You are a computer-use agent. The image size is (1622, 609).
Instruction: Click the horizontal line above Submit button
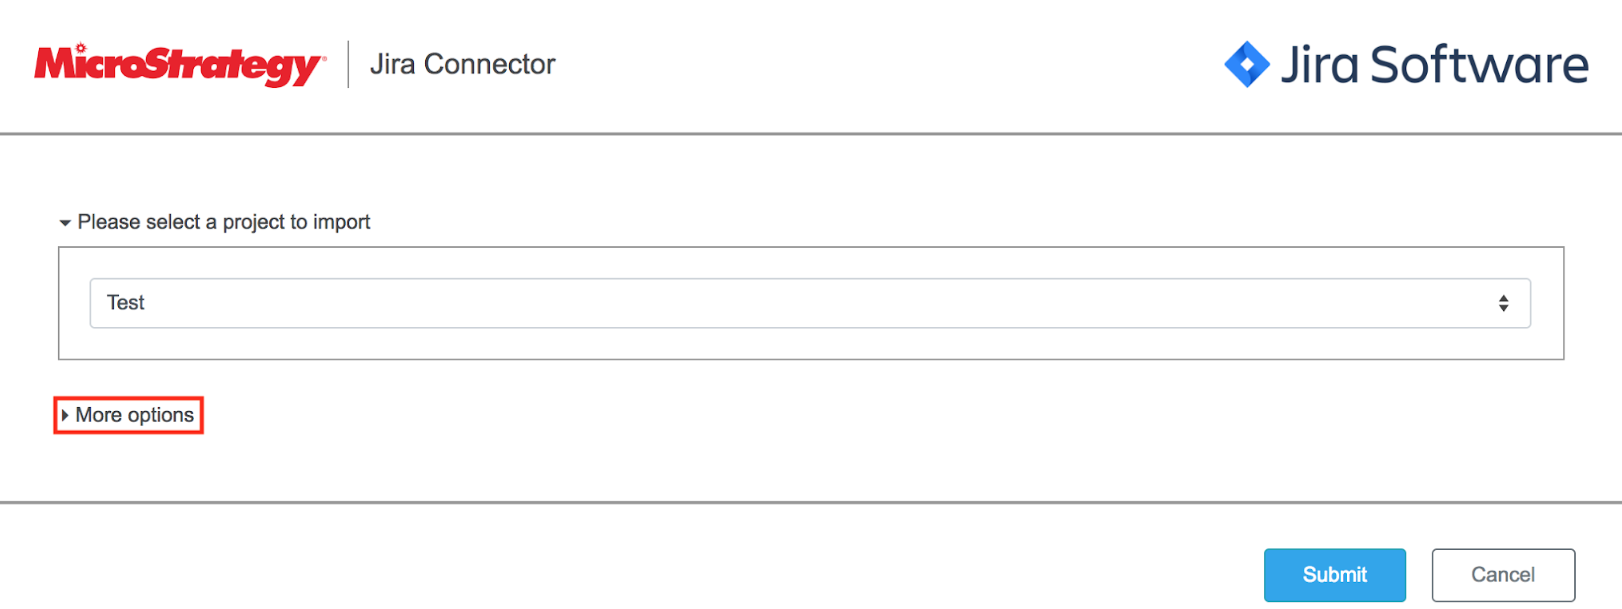click(811, 502)
